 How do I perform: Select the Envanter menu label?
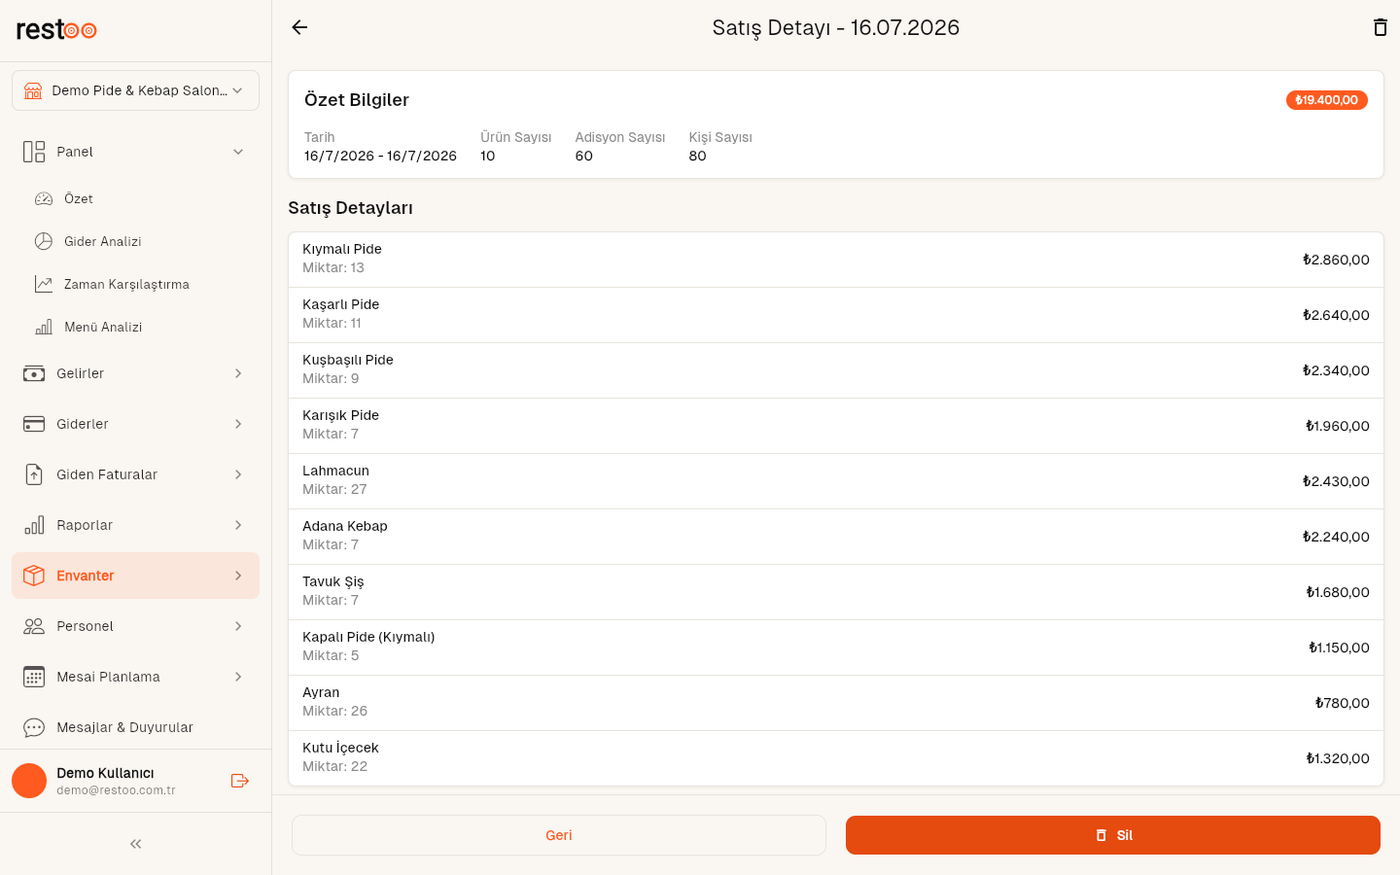pyautogui.click(x=85, y=576)
